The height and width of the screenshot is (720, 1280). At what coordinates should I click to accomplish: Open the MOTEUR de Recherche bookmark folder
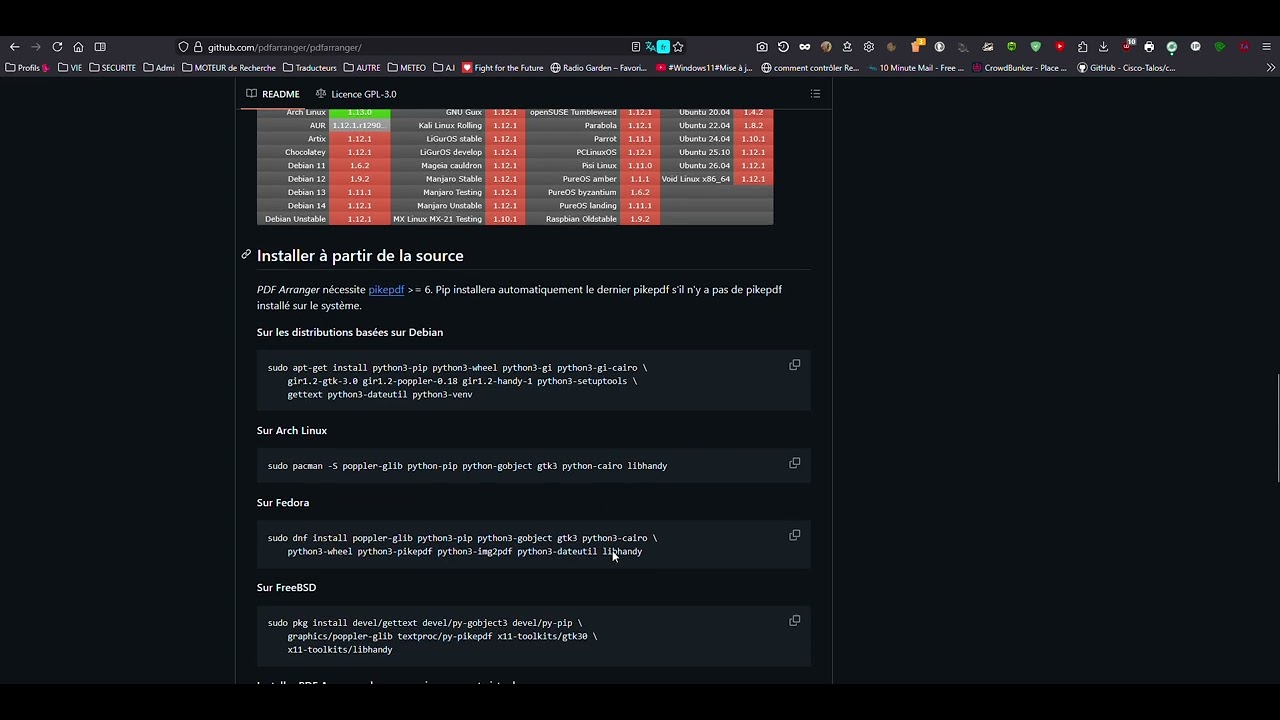coord(229,68)
